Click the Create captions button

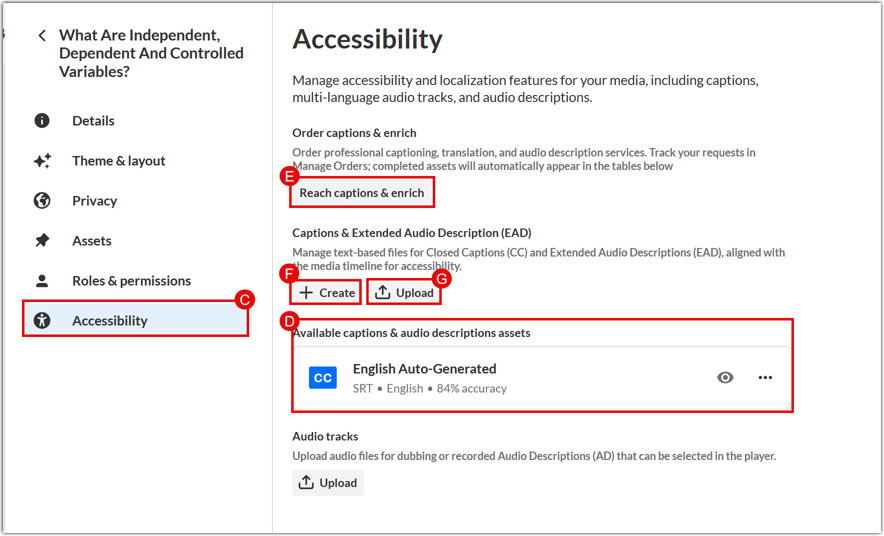326,293
